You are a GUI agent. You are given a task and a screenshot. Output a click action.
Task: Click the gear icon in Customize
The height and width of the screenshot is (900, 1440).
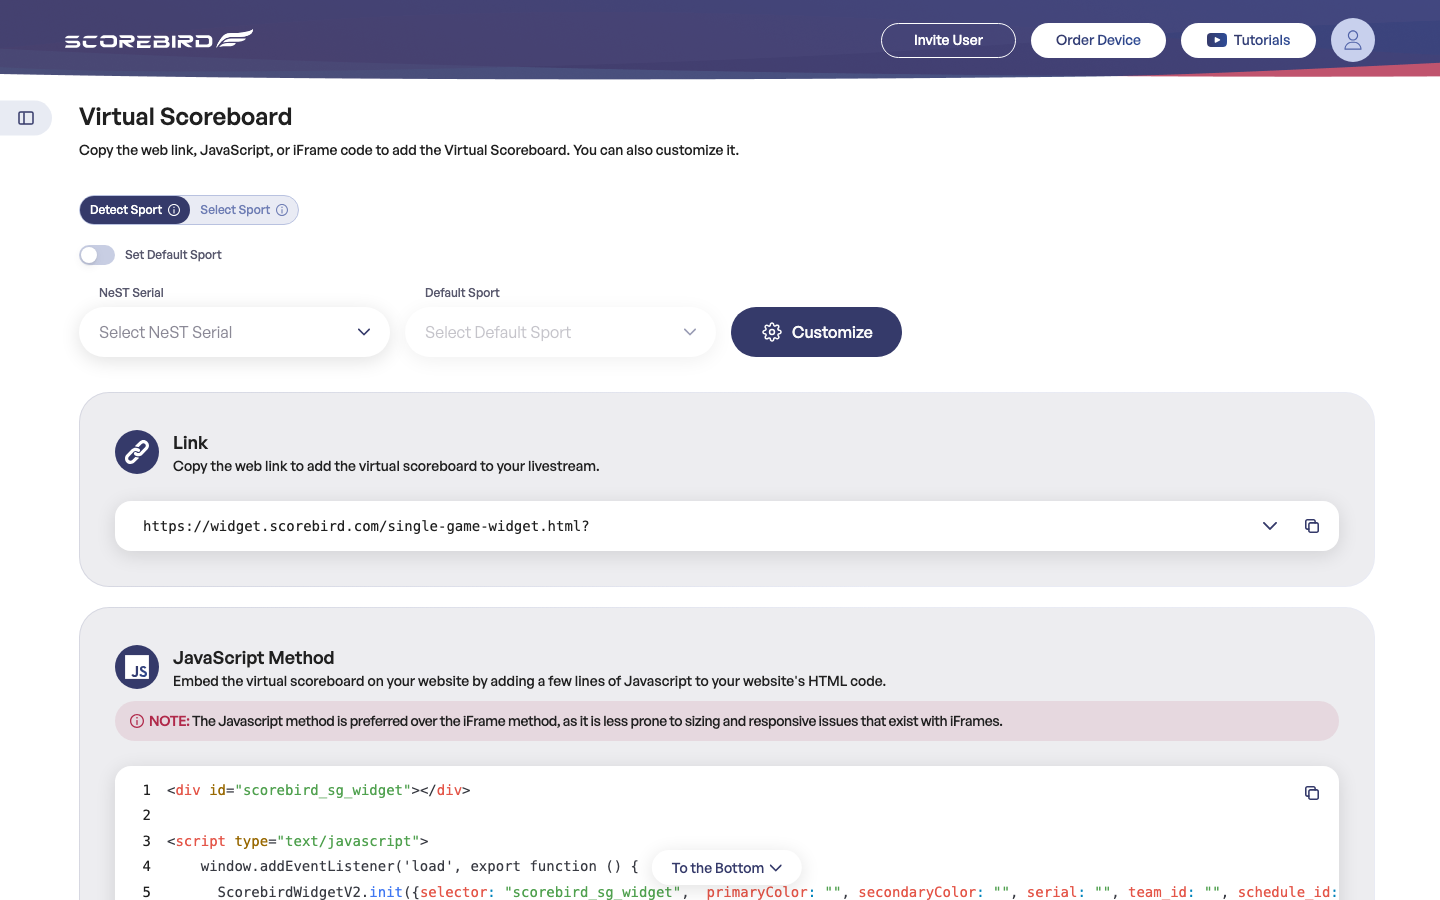(x=771, y=332)
